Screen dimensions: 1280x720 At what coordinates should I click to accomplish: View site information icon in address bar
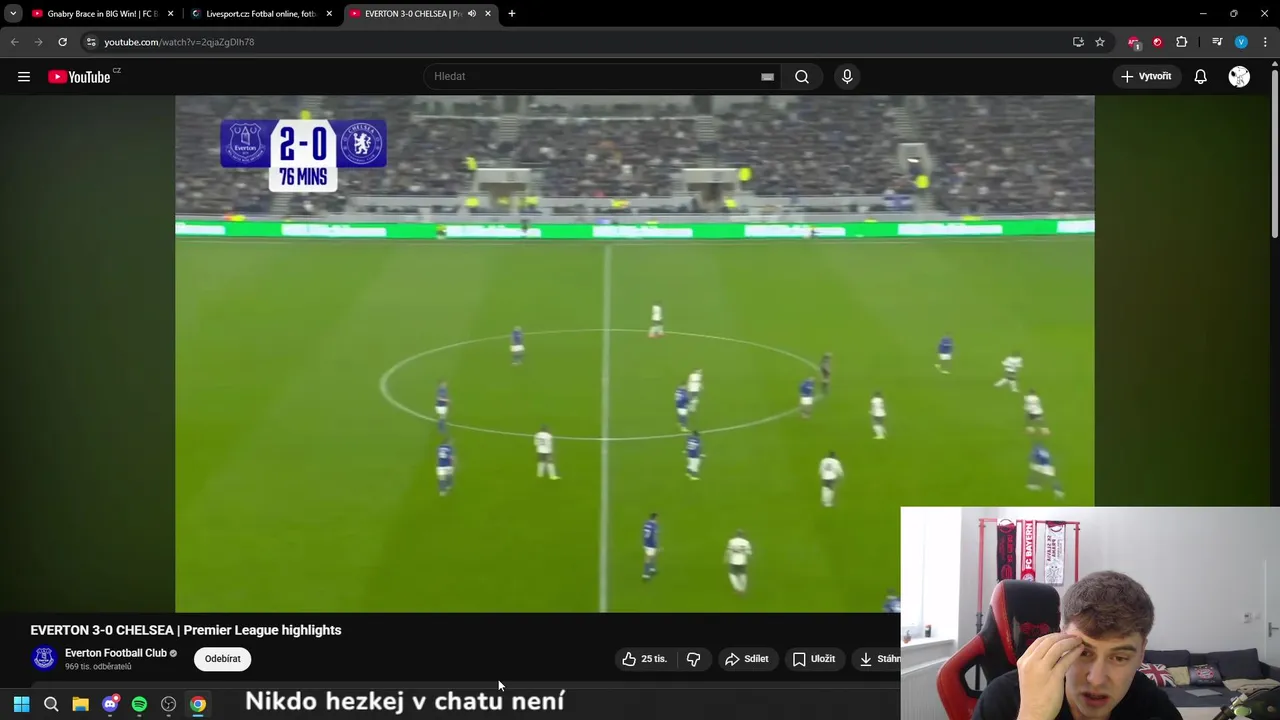point(91,42)
